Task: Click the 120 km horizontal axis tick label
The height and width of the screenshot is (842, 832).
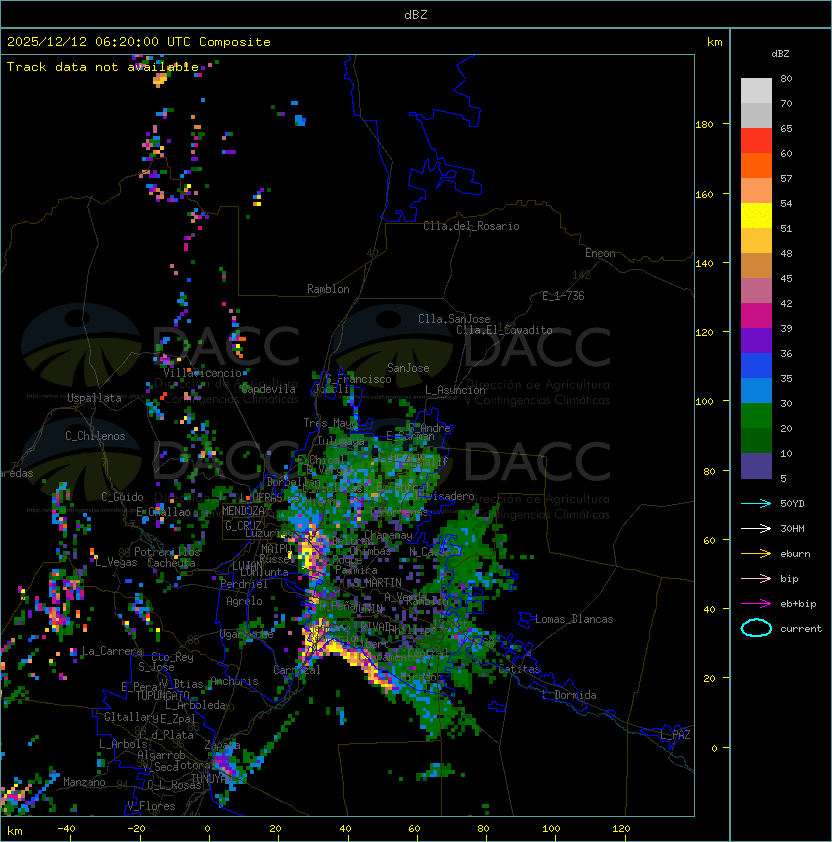Action: pyautogui.click(x=621, y=829)
